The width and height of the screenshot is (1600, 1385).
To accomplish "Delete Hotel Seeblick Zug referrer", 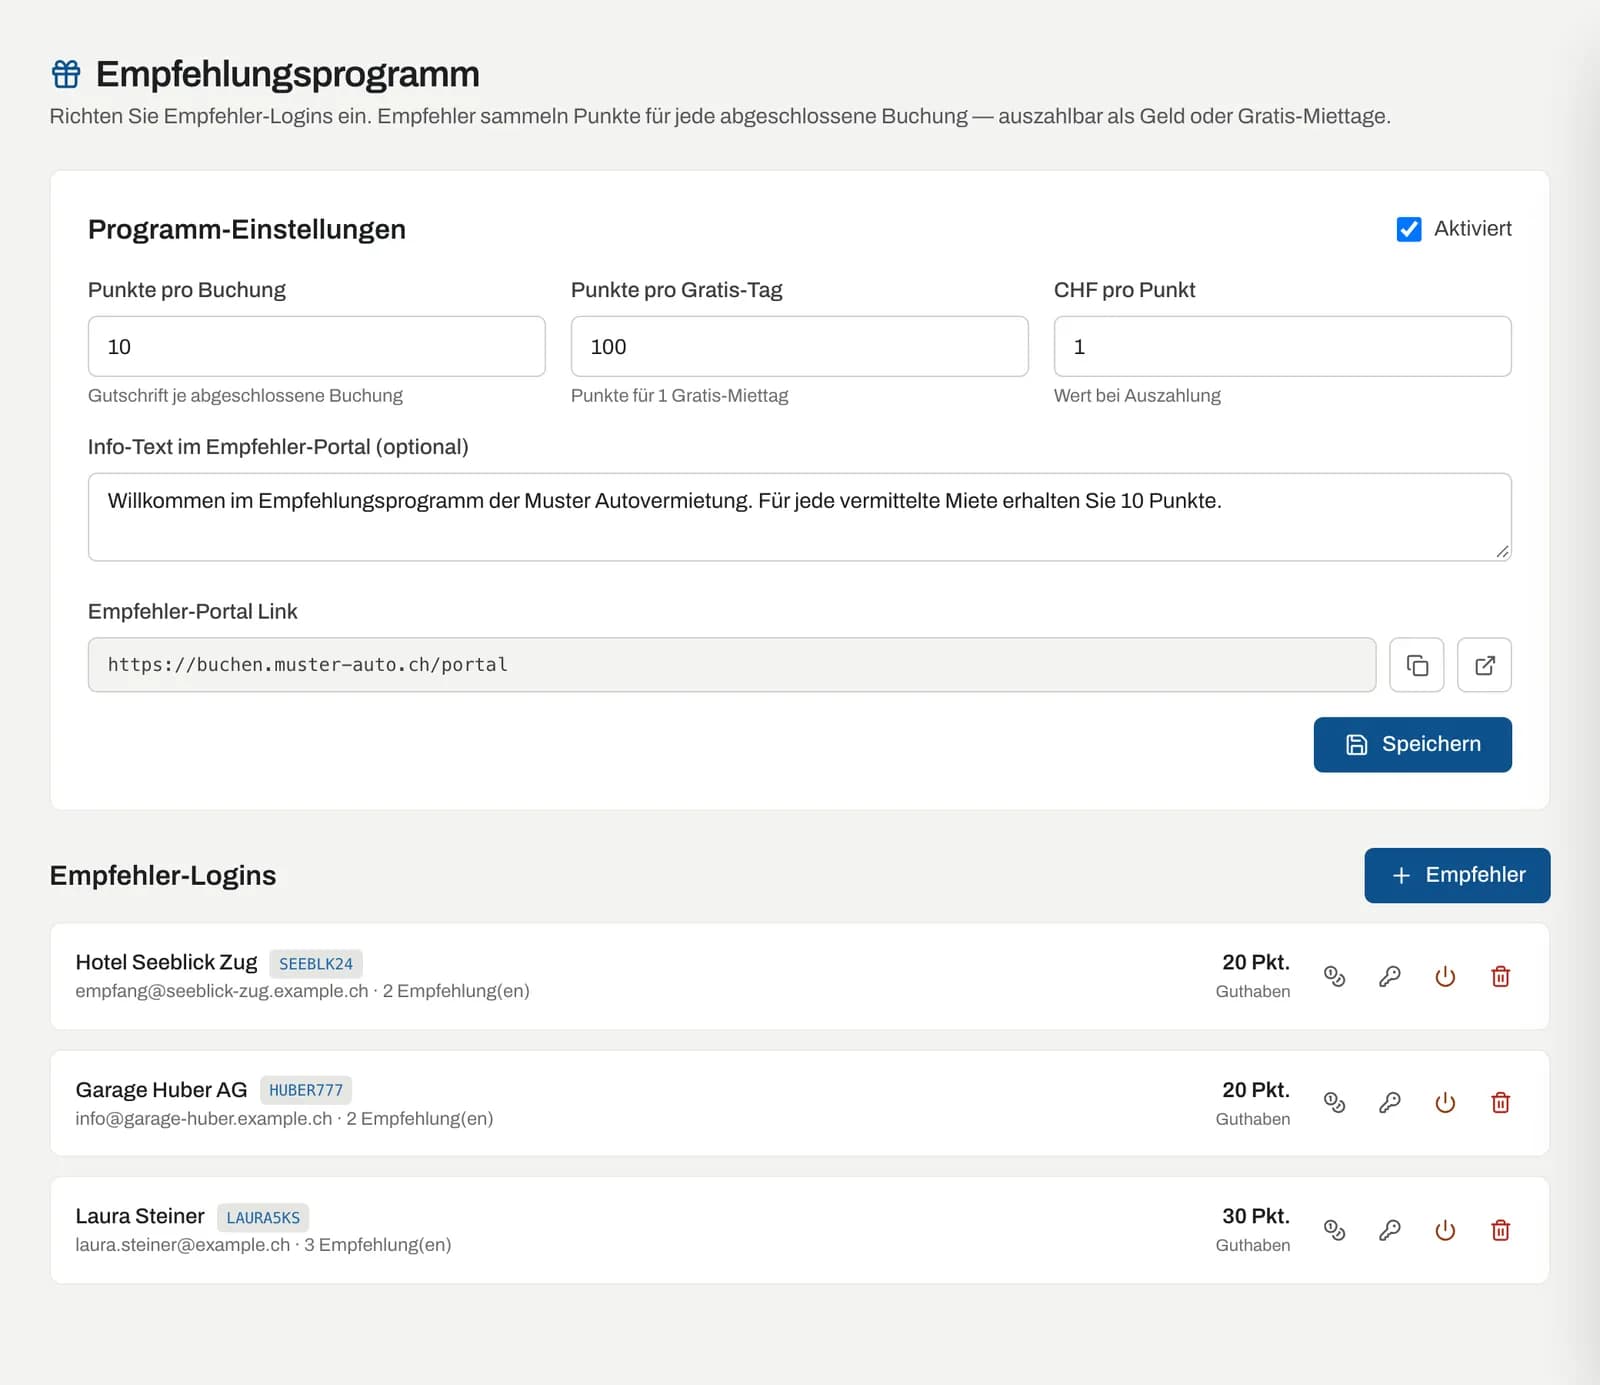I will [1501, 976].
